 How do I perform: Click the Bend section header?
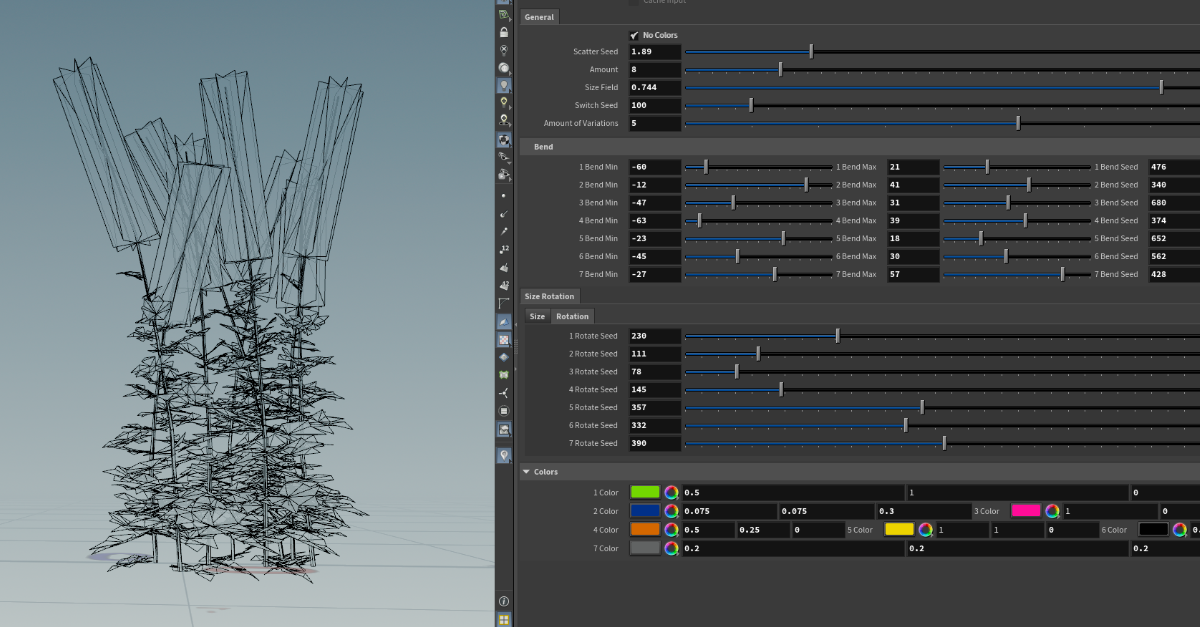click(x=543, y=146)
